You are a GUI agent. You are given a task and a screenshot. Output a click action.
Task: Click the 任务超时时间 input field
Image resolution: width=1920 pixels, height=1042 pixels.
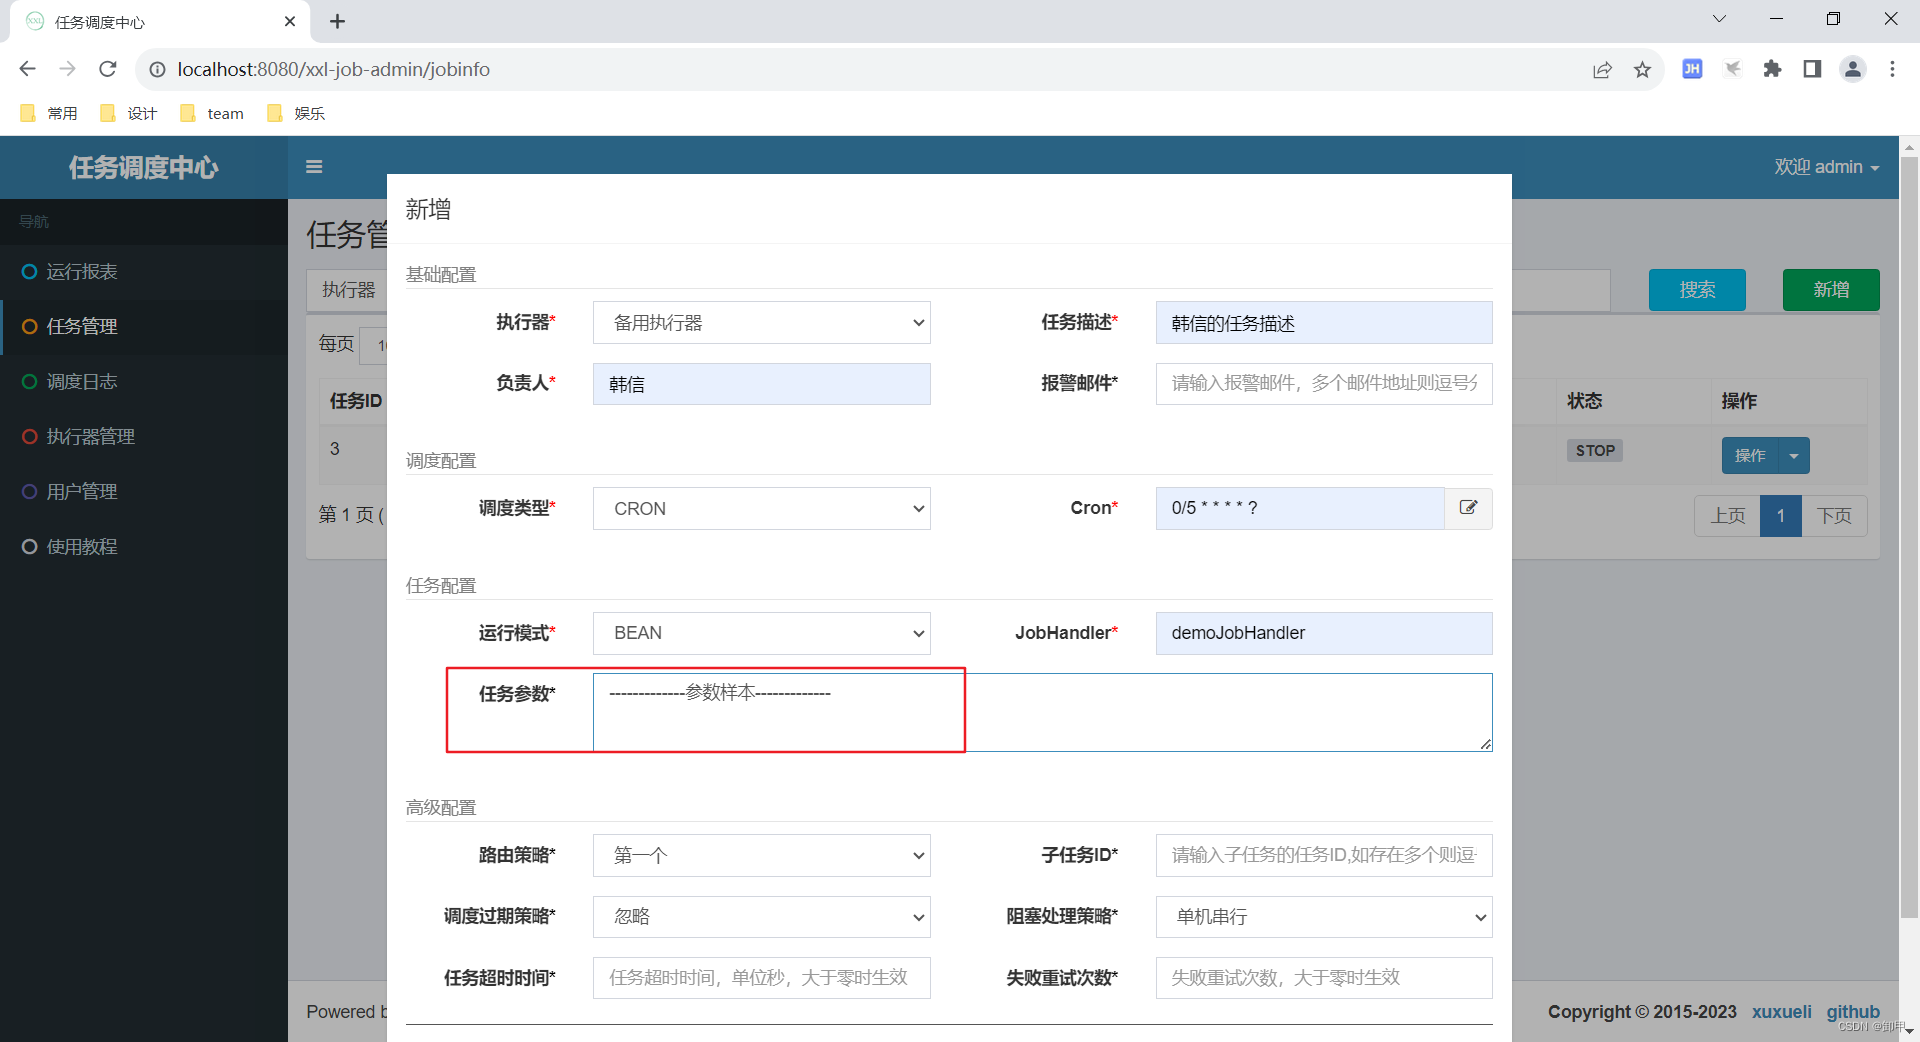coord(762,978)
